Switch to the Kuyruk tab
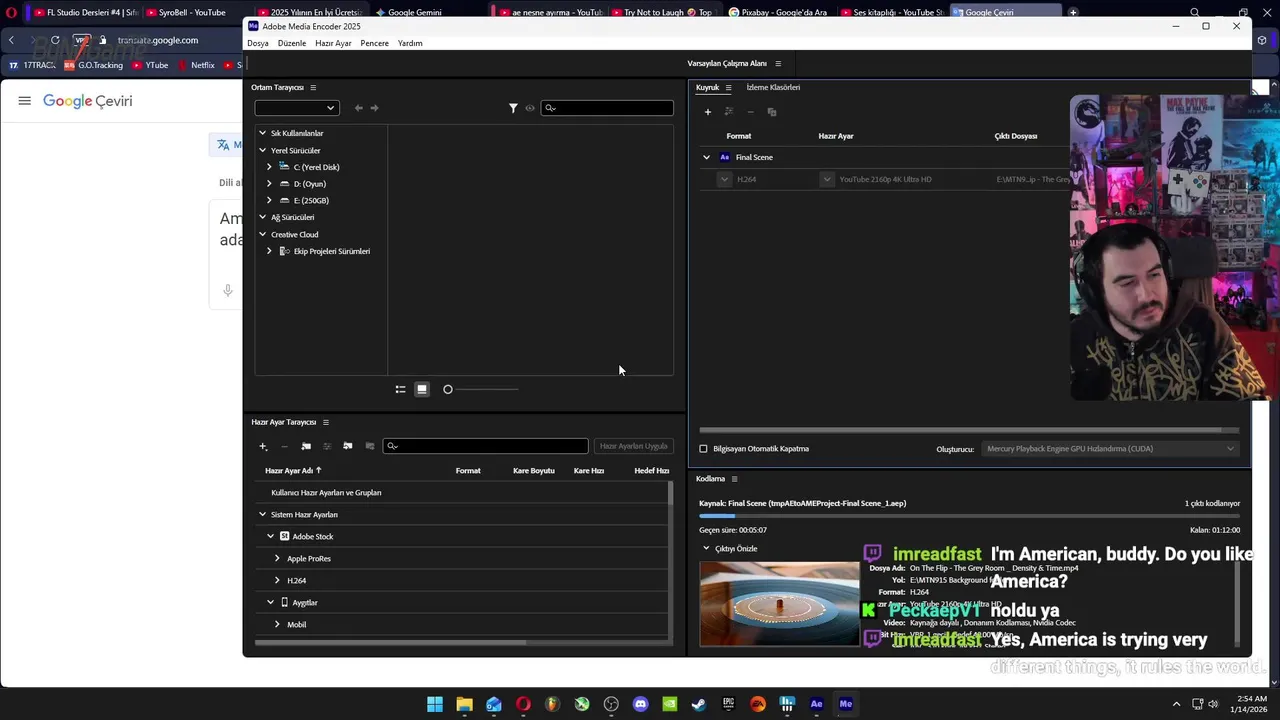 [x=707, y=88]
